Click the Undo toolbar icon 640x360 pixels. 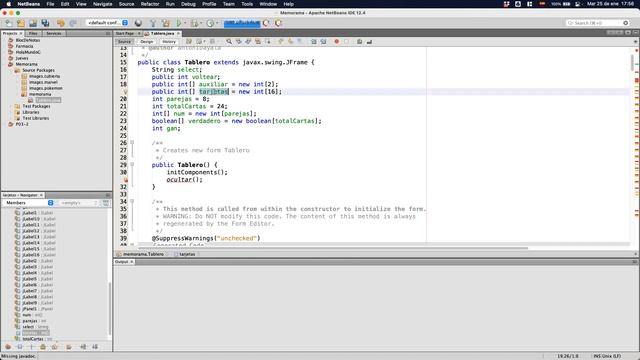(x=61, y=23)
